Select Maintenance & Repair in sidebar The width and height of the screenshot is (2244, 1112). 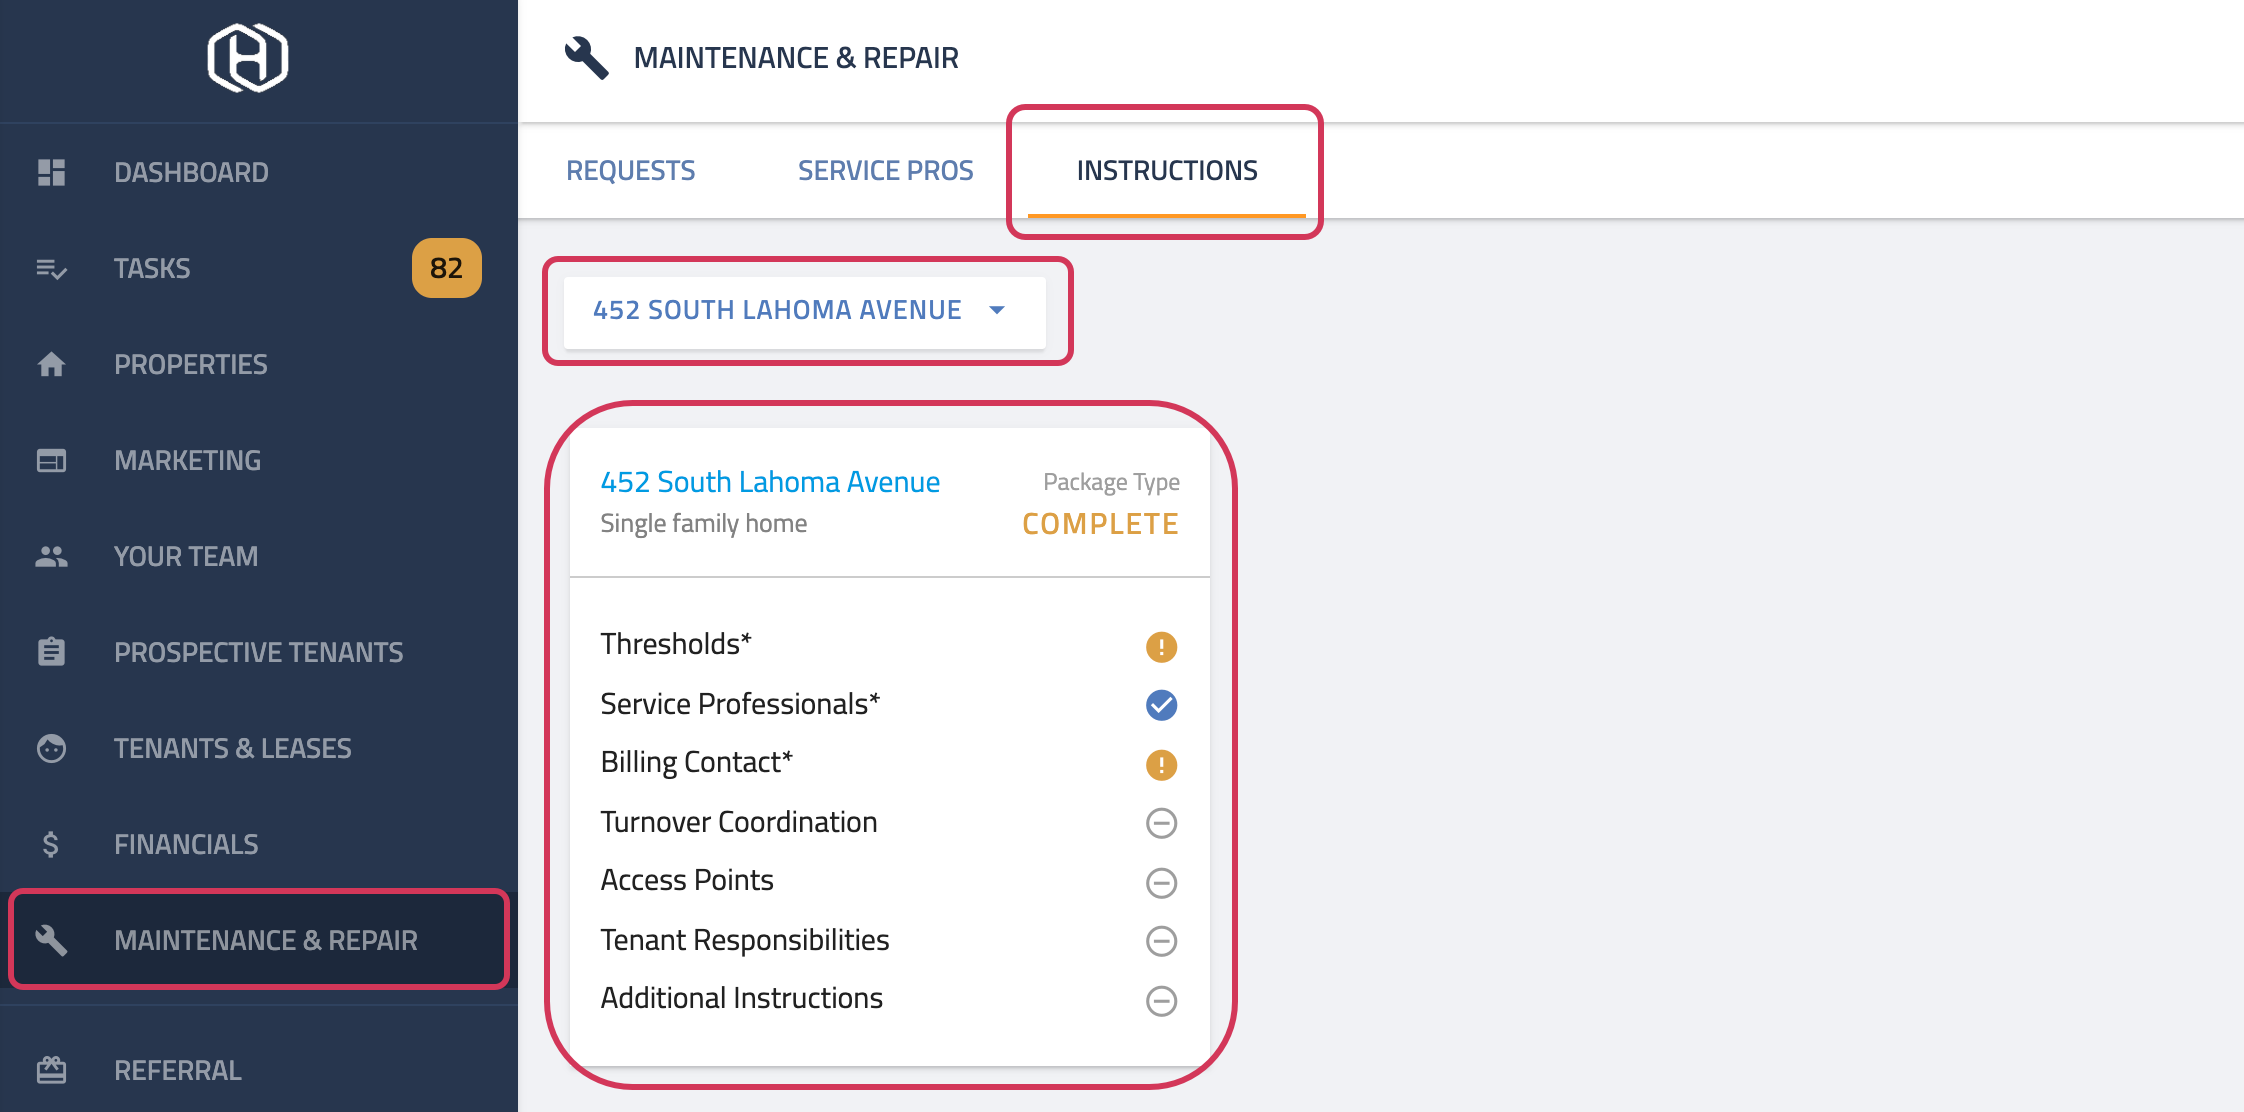pyautogui.click(x=259, y=940)
